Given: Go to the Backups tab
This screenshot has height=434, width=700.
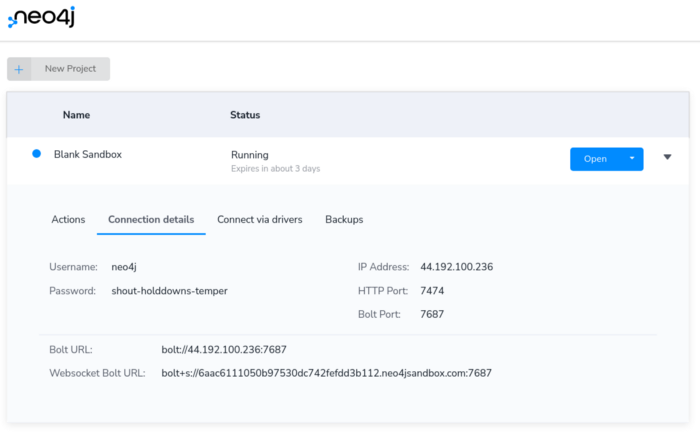Looking at the screenshot, I should 344,220.
